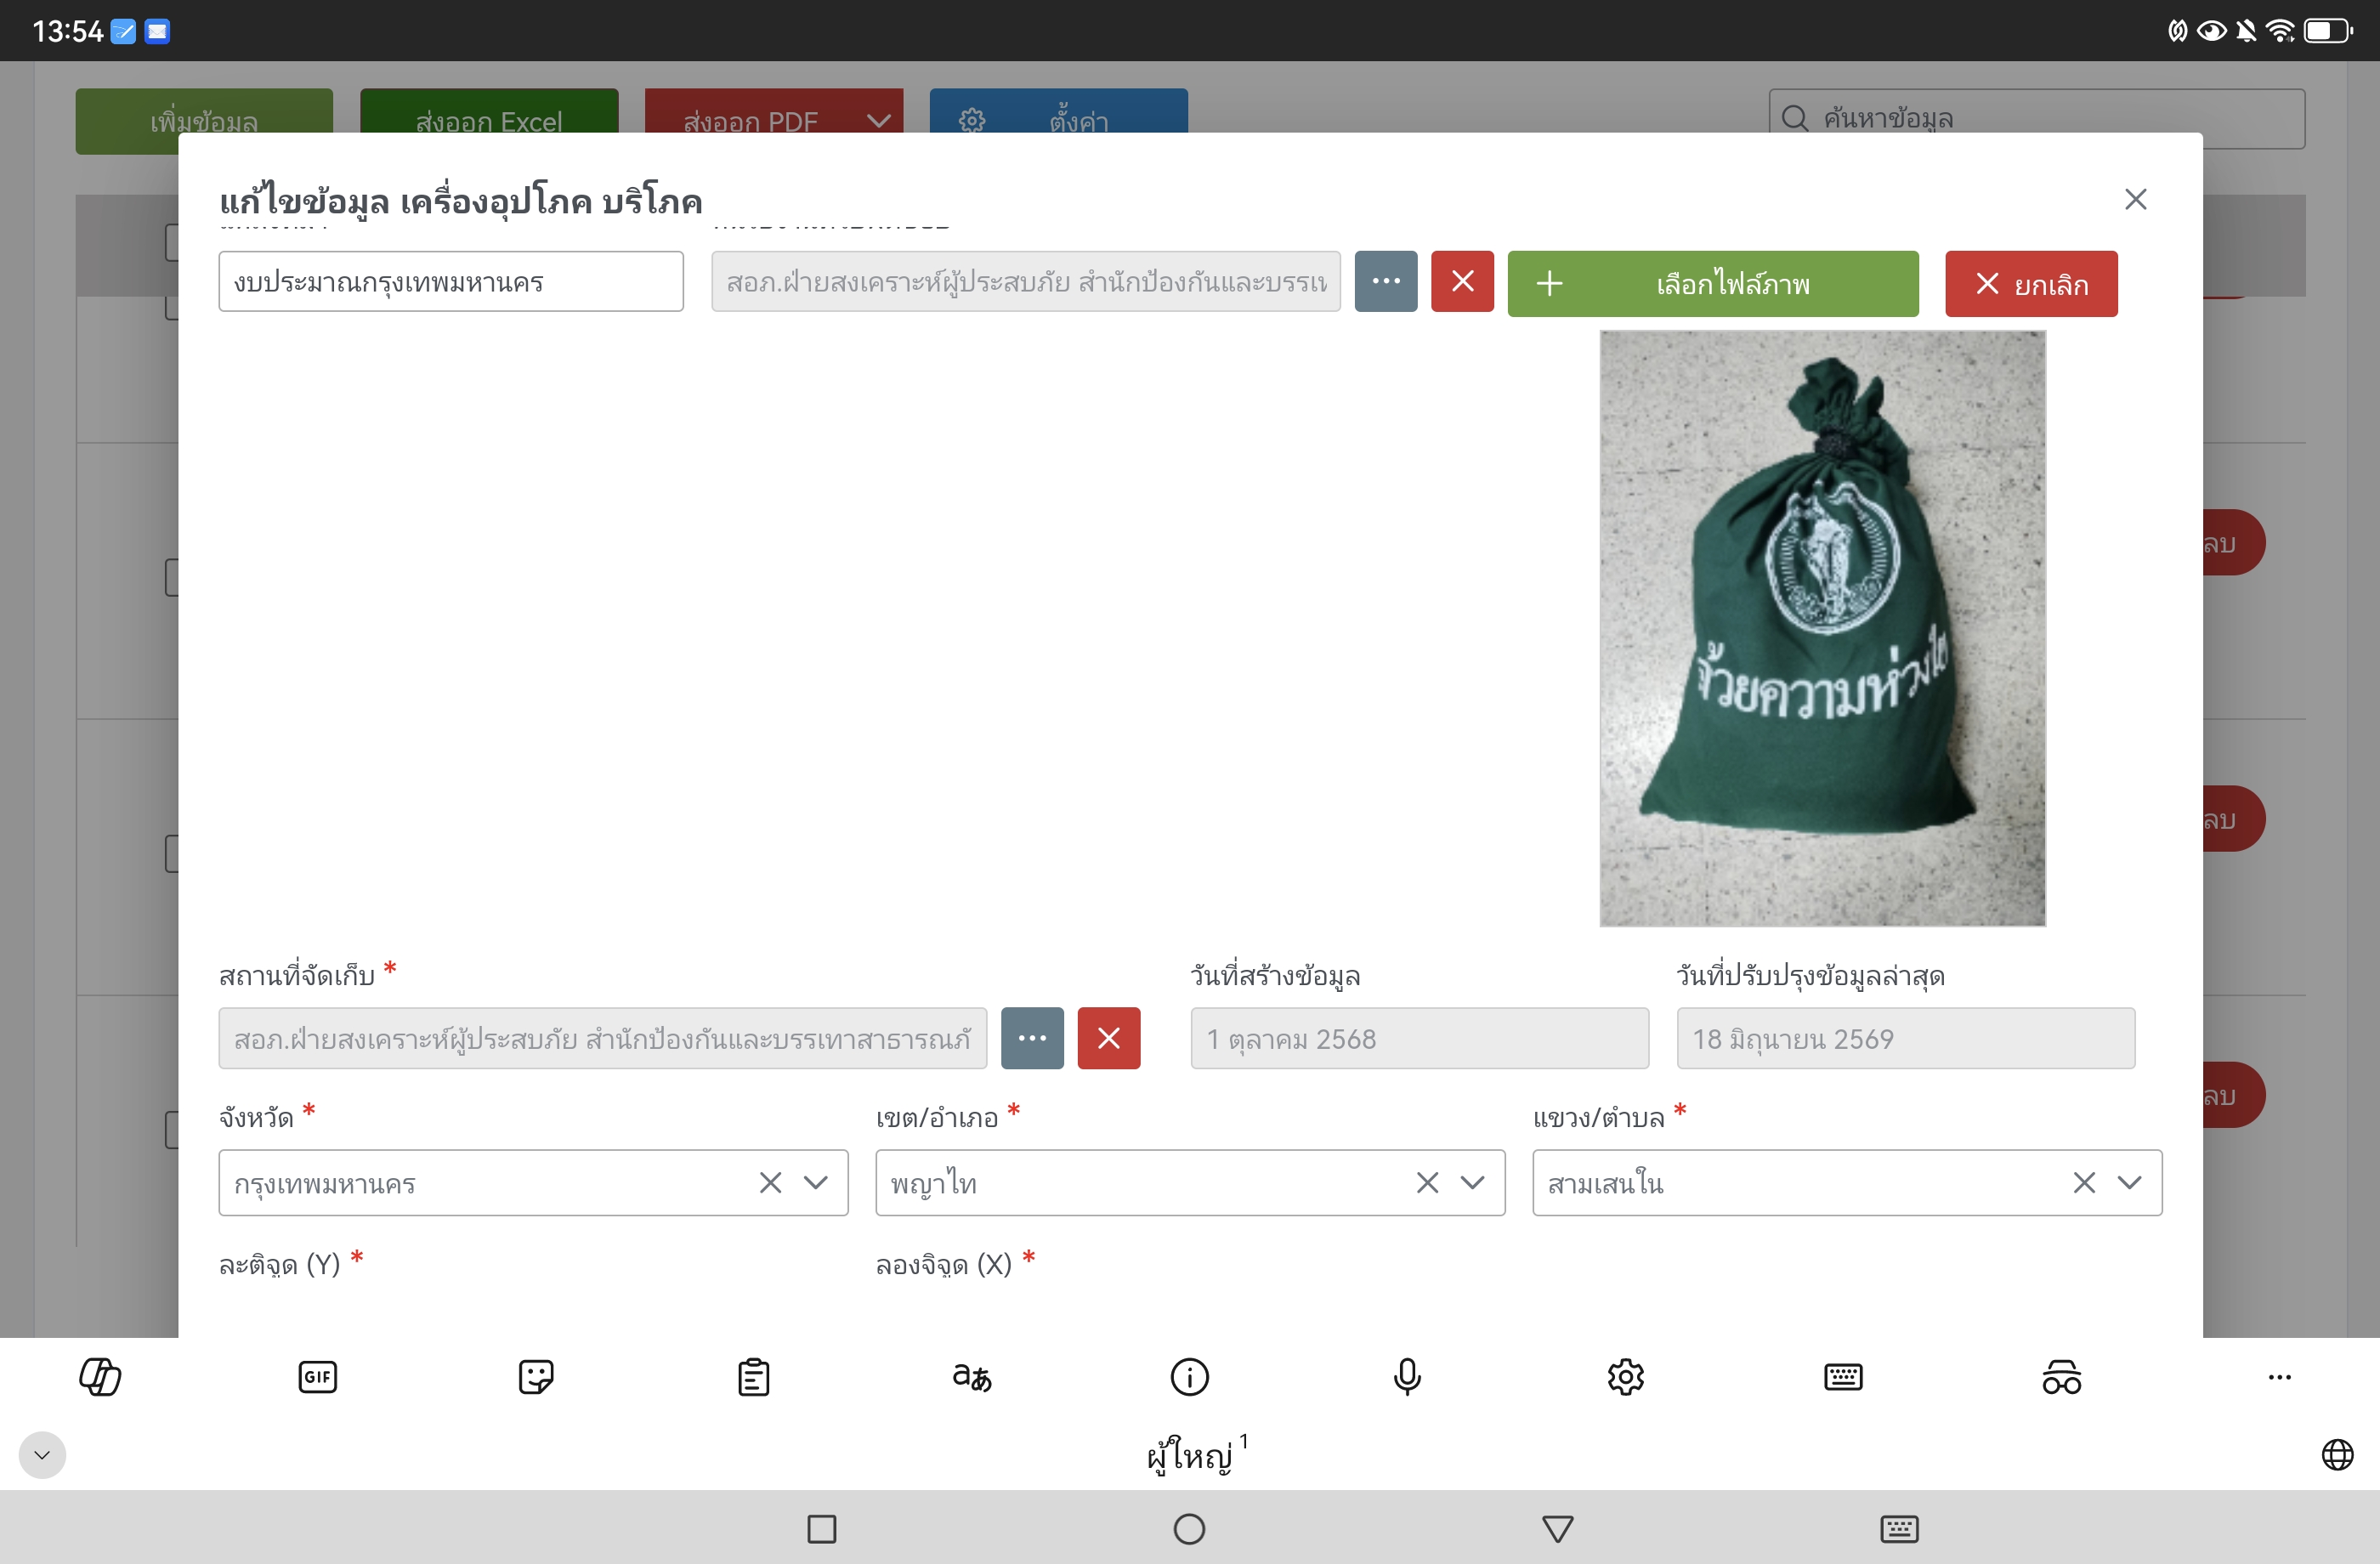Click the สถานที่จัดเก็บ storage location field
The width and height of the screenshot is (2380, 1564).
tap(603, 1039)
